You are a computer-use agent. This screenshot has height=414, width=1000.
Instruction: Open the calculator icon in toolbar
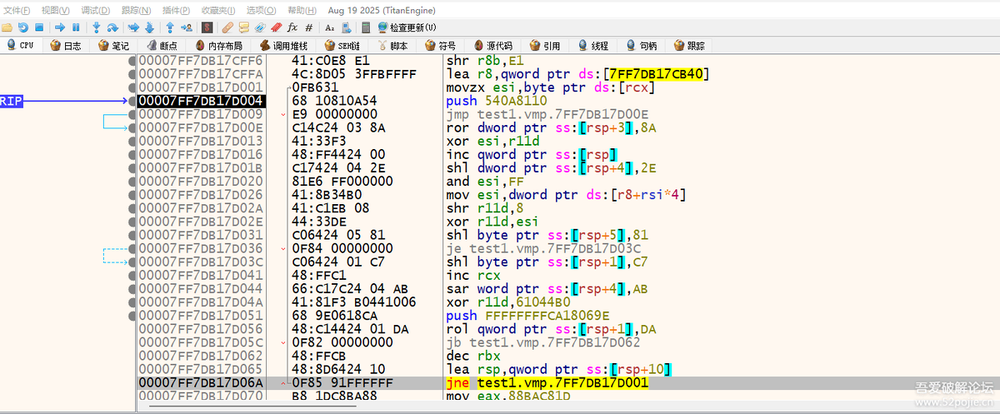(x=365, y=27)
